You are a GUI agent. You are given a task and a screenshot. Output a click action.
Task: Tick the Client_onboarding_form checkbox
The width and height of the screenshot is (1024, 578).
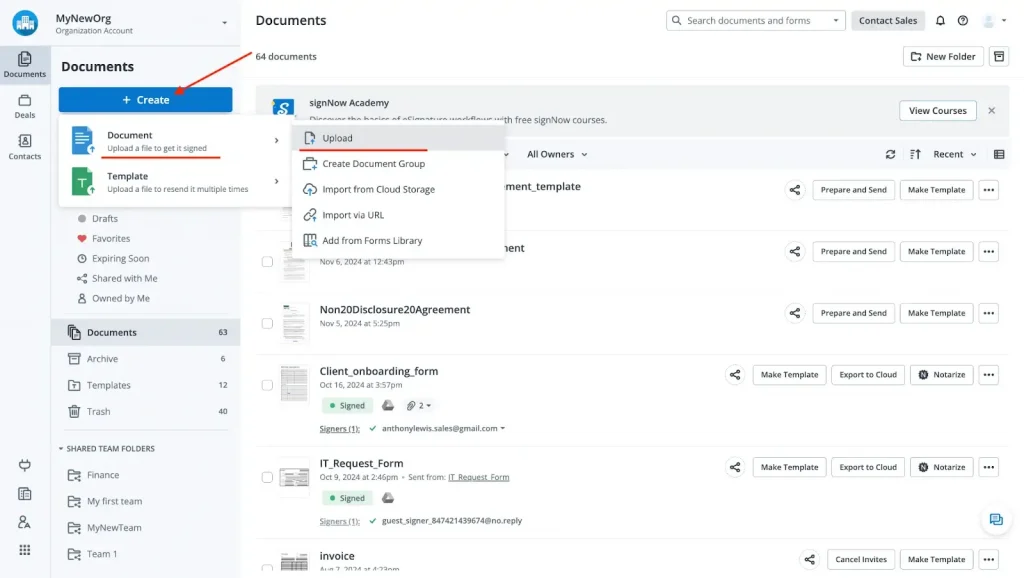[267, 385]
